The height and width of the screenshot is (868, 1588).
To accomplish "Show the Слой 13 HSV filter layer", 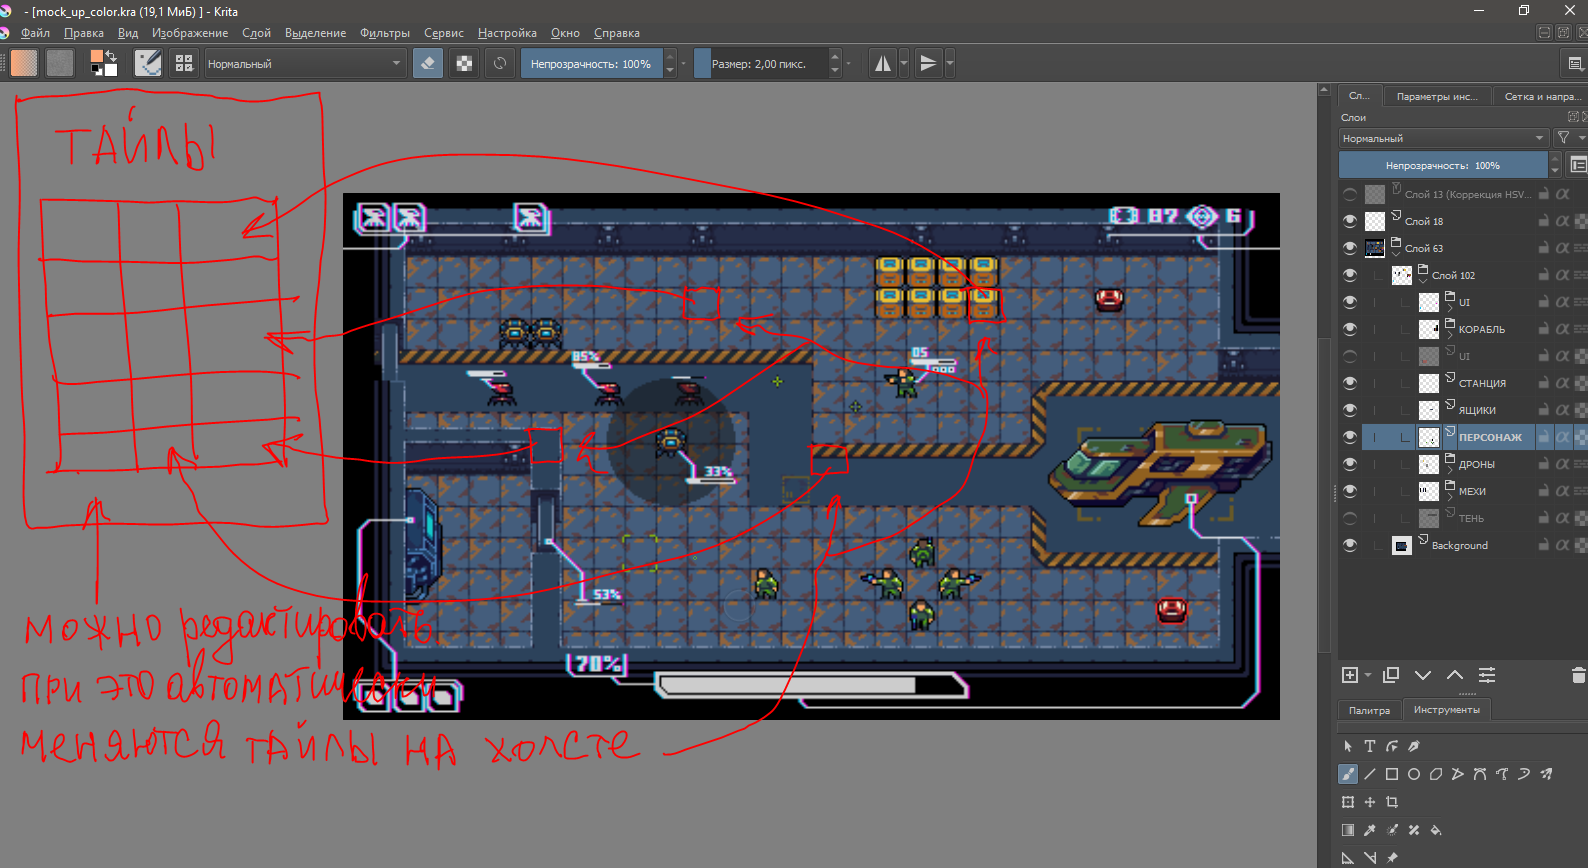I will click(1350, 194).
